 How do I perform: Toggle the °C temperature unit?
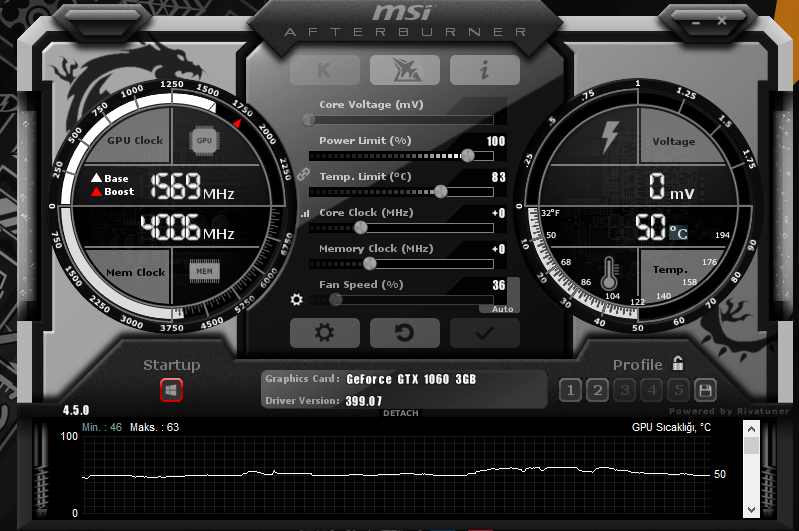pos(678,233)
